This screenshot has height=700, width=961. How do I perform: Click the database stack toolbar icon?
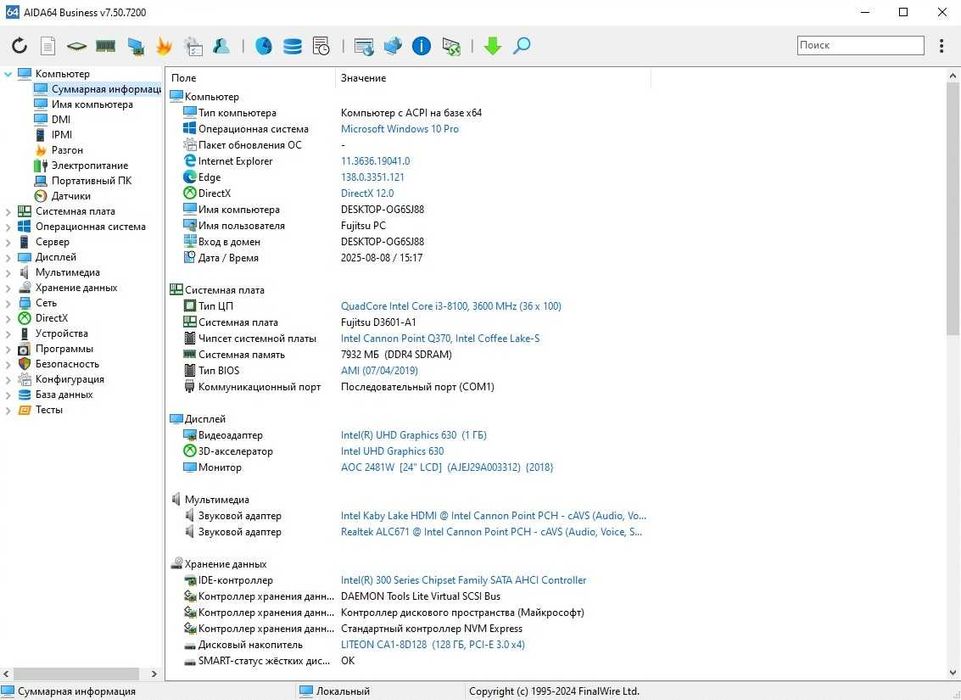(292, 46)
